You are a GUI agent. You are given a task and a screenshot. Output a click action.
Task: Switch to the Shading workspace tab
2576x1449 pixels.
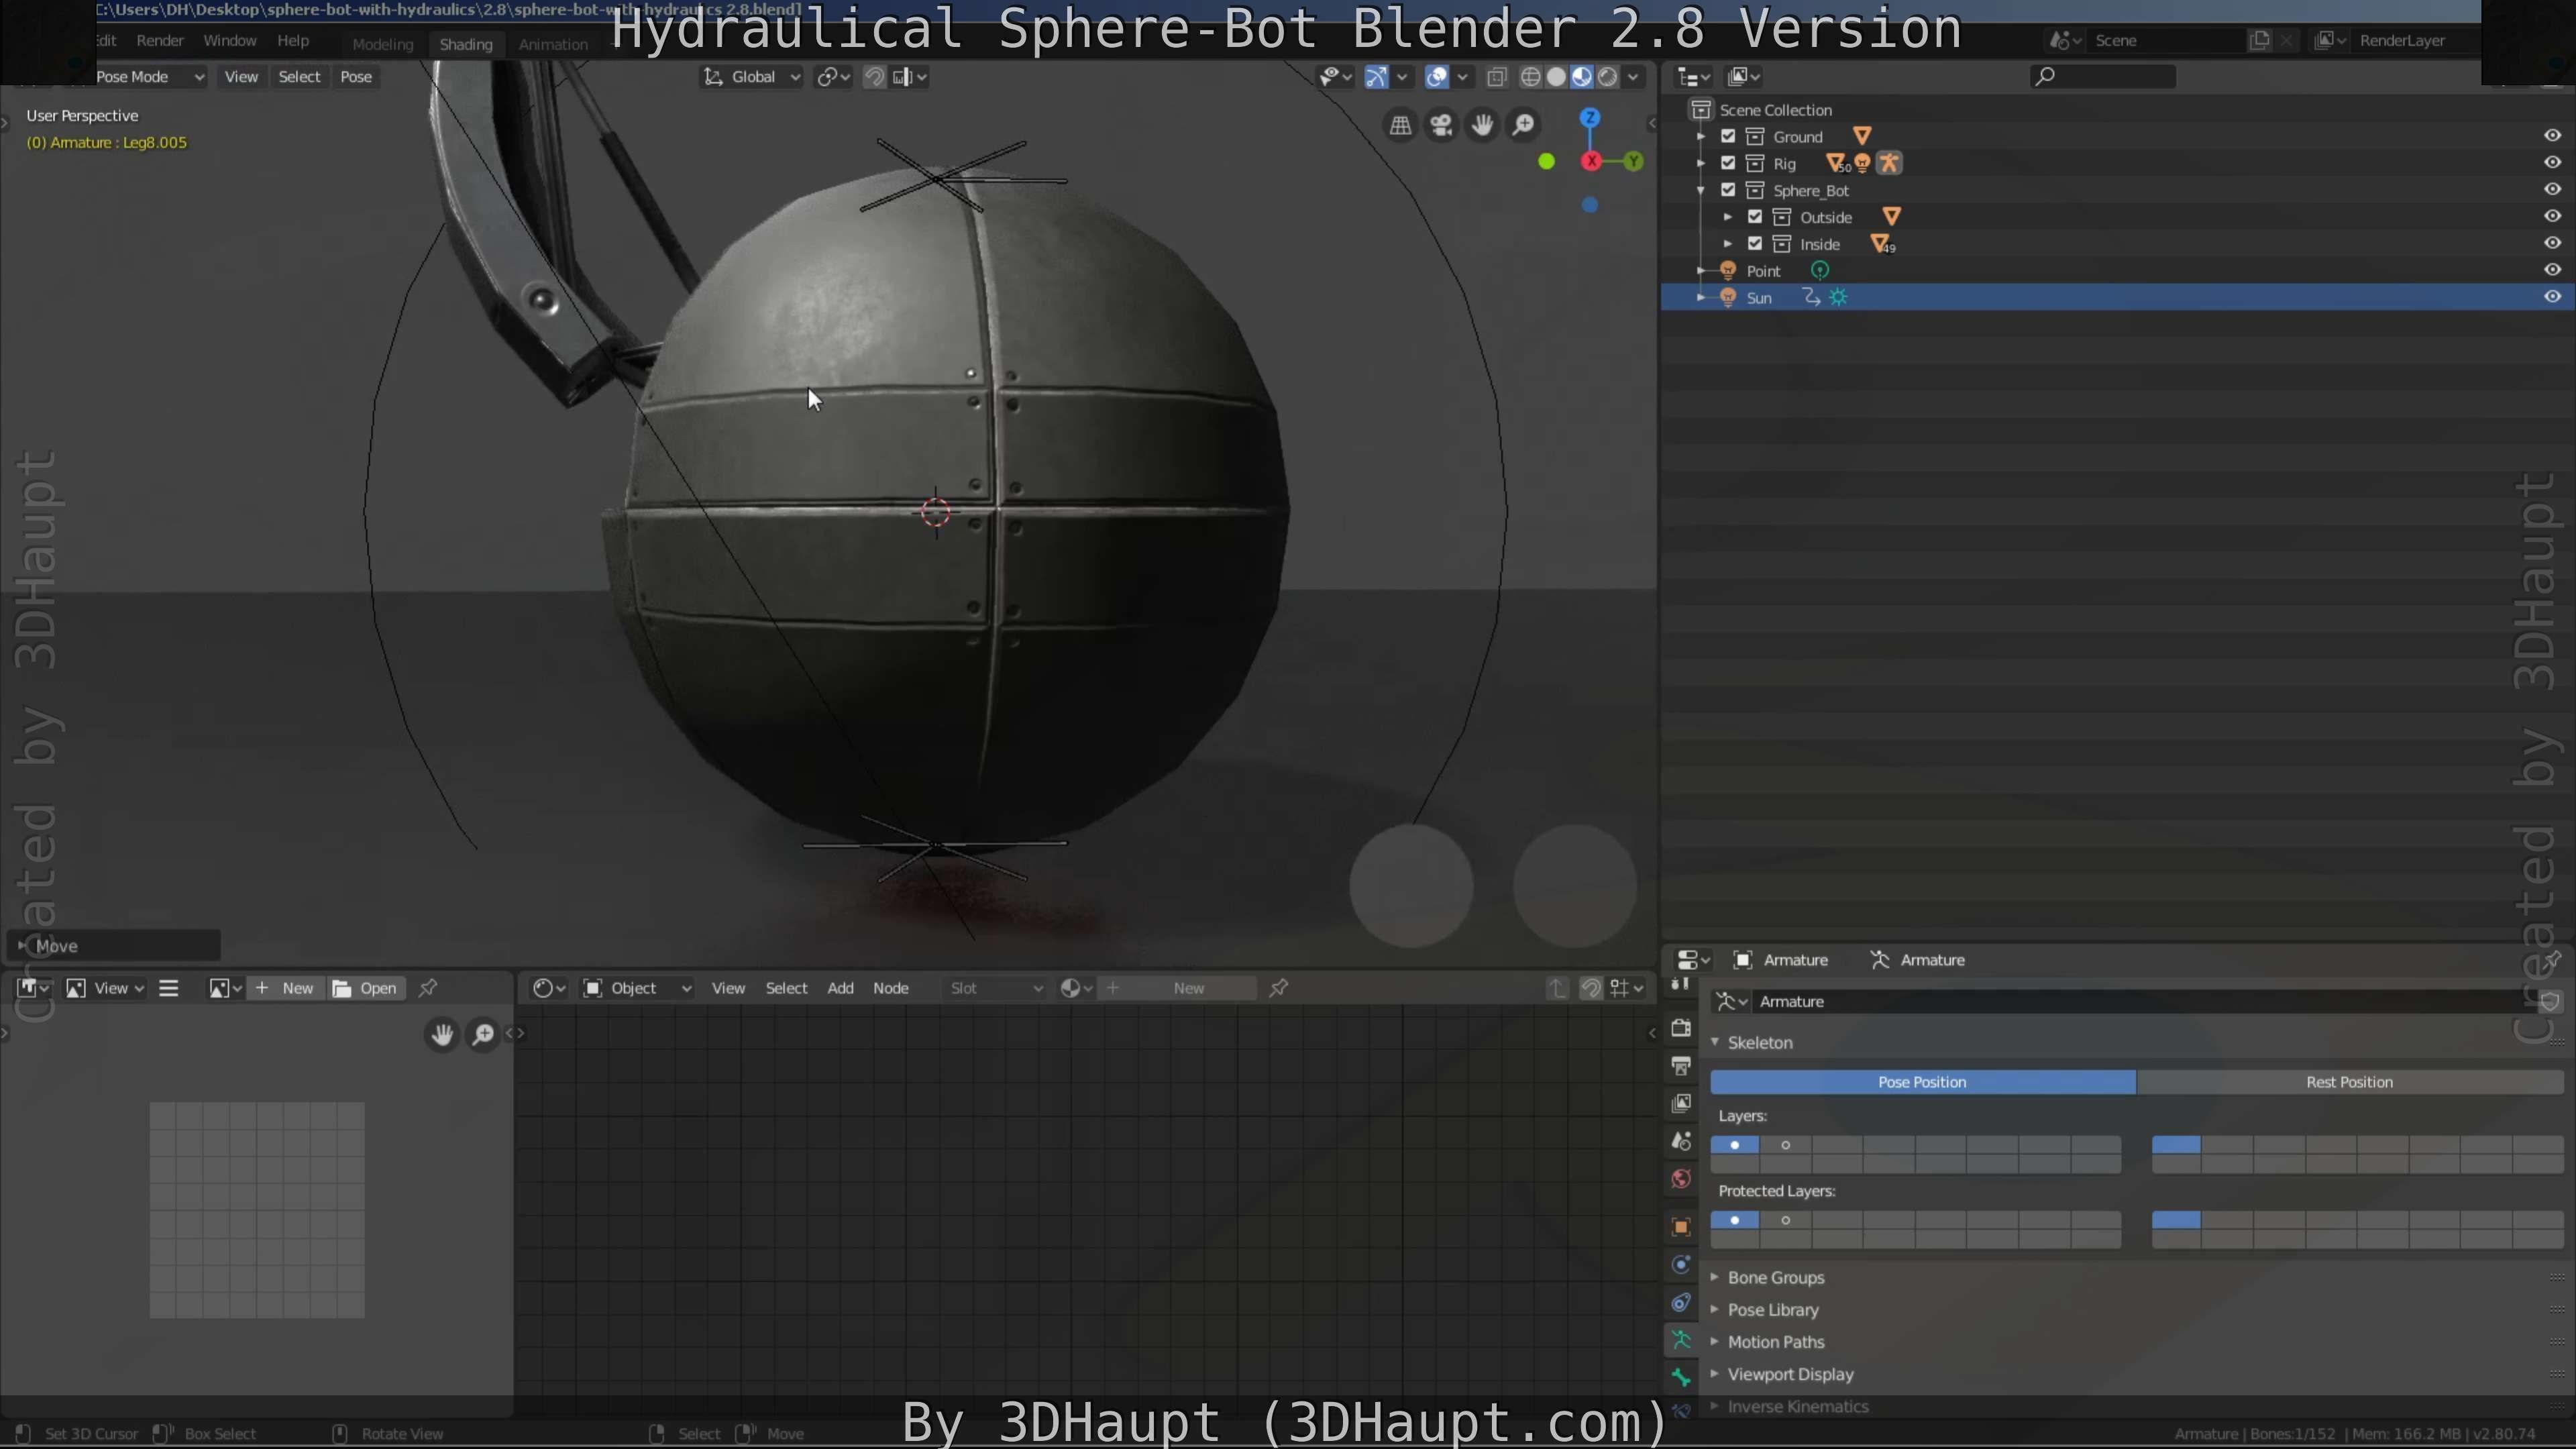pos(466,44)
